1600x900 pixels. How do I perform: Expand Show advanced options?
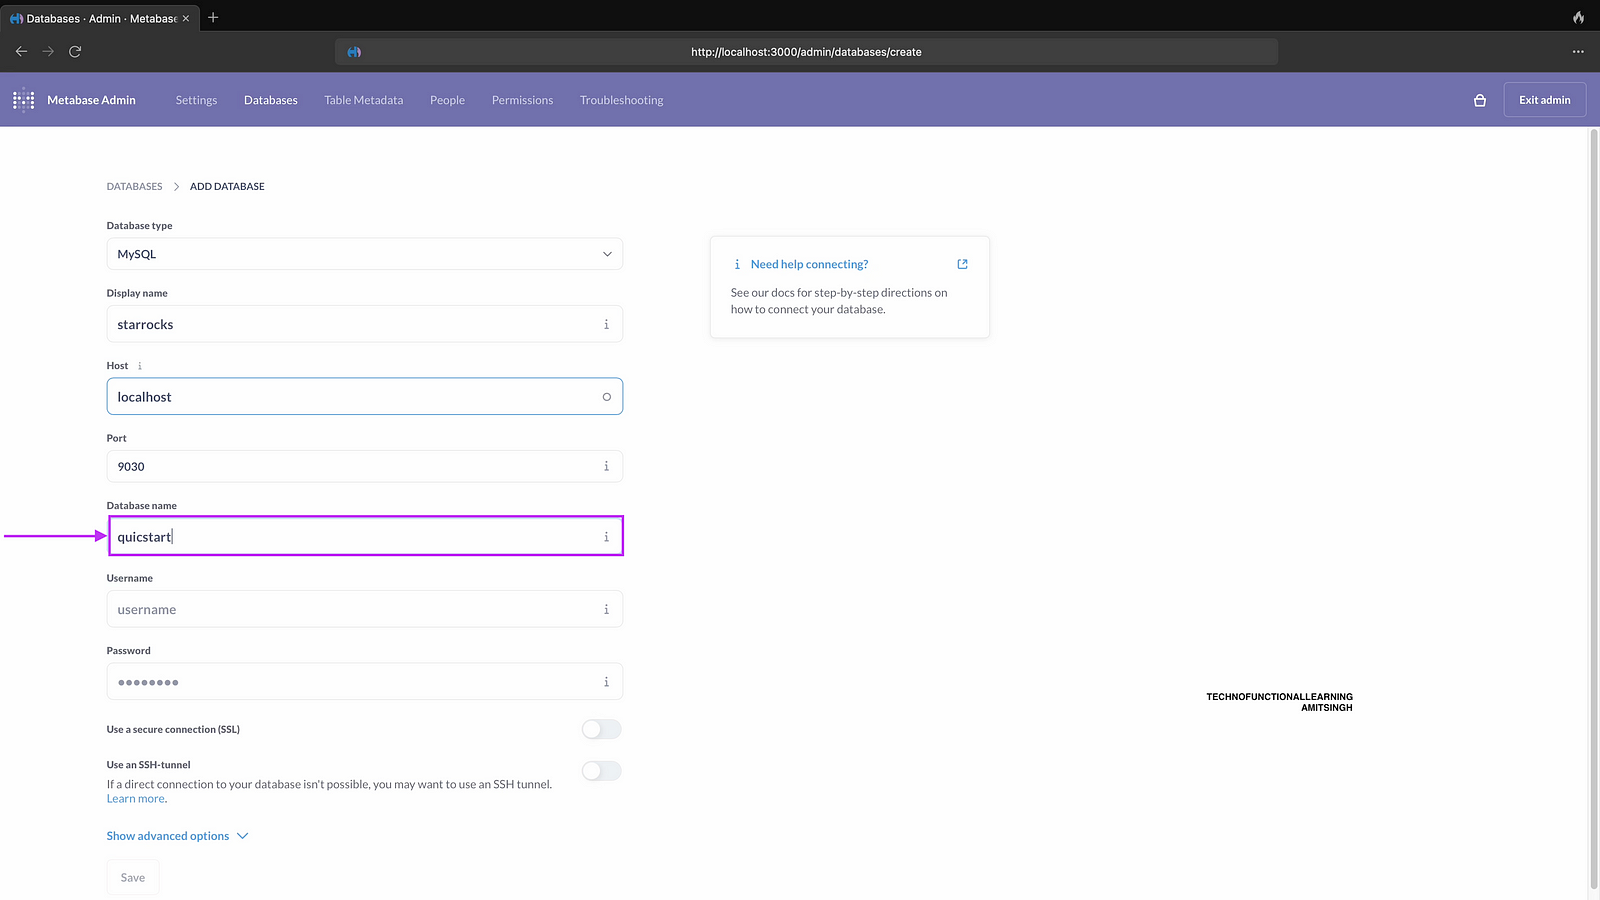[x=177, y=836]
